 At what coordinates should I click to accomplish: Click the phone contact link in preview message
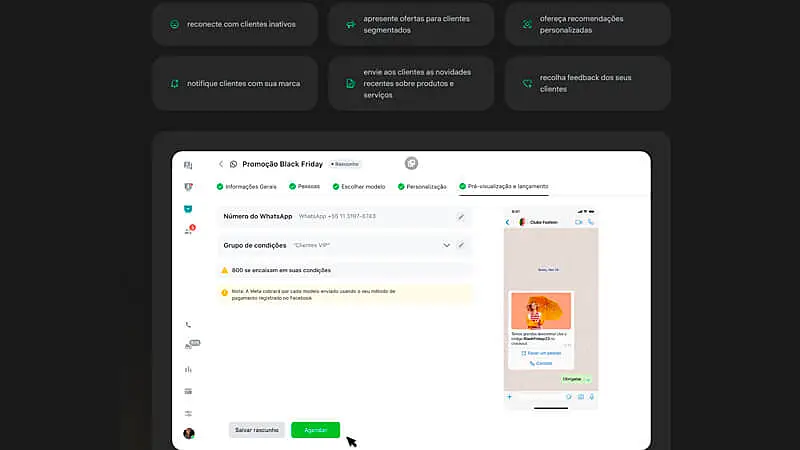click(541, 363)
